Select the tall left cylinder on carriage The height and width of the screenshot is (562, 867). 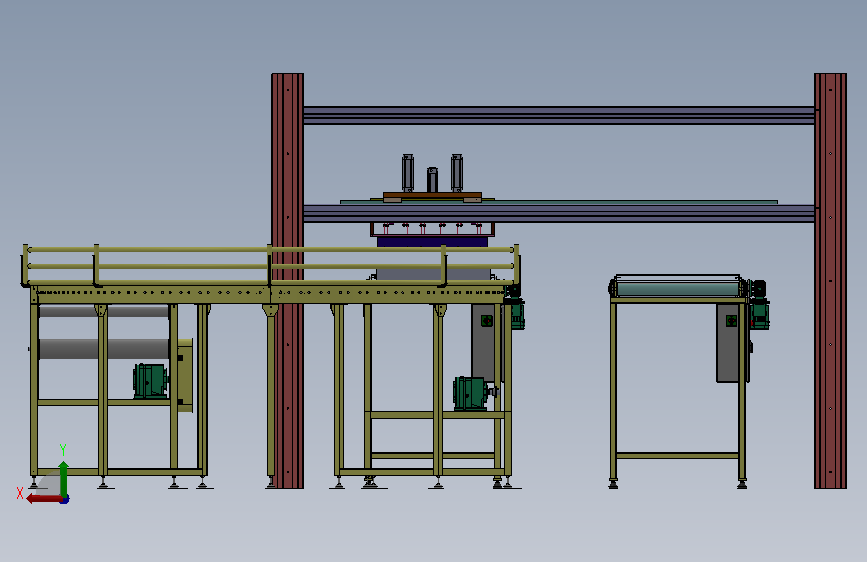click(408, 173)
